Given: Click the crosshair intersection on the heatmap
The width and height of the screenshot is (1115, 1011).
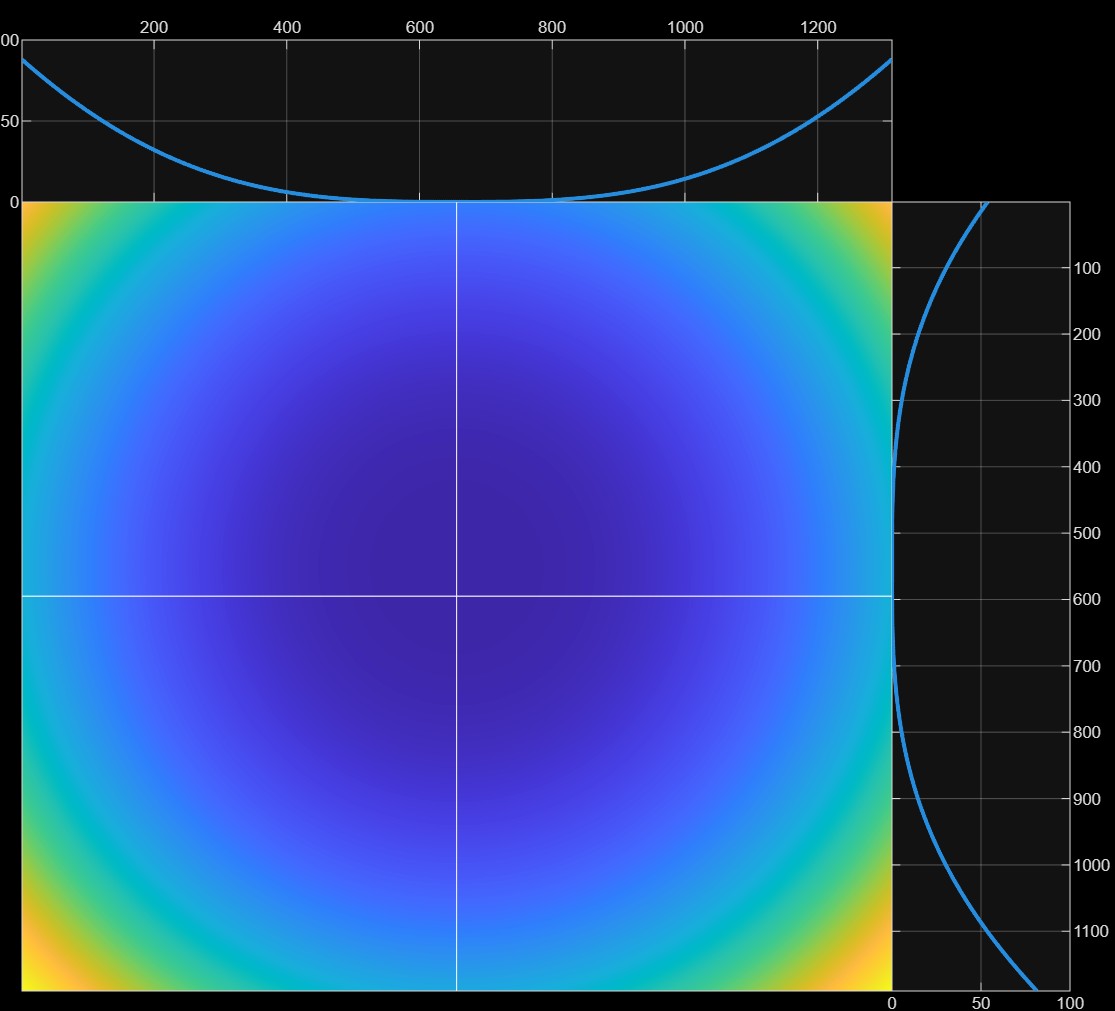Looking at the screenshot, I should (x=457, y=596).
